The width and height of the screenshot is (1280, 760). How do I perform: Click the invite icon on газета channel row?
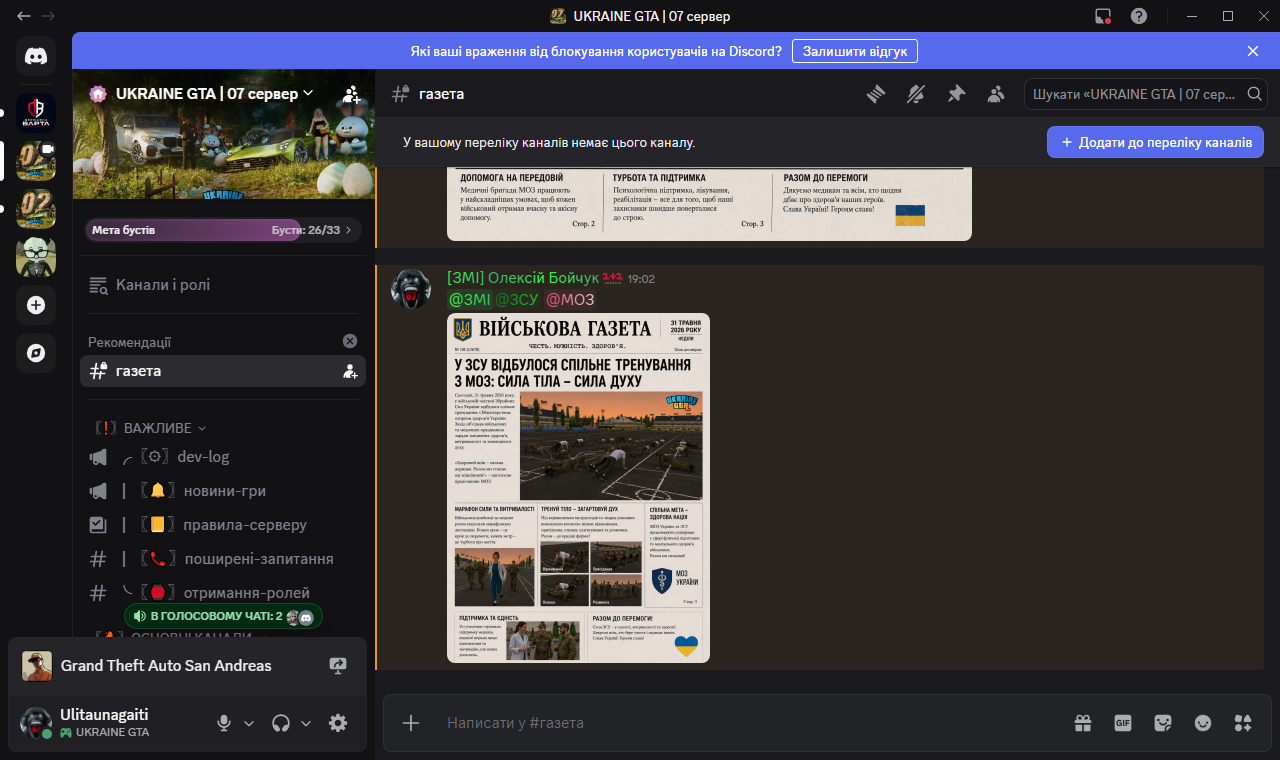pyautogui.click(x=350, y=371)
